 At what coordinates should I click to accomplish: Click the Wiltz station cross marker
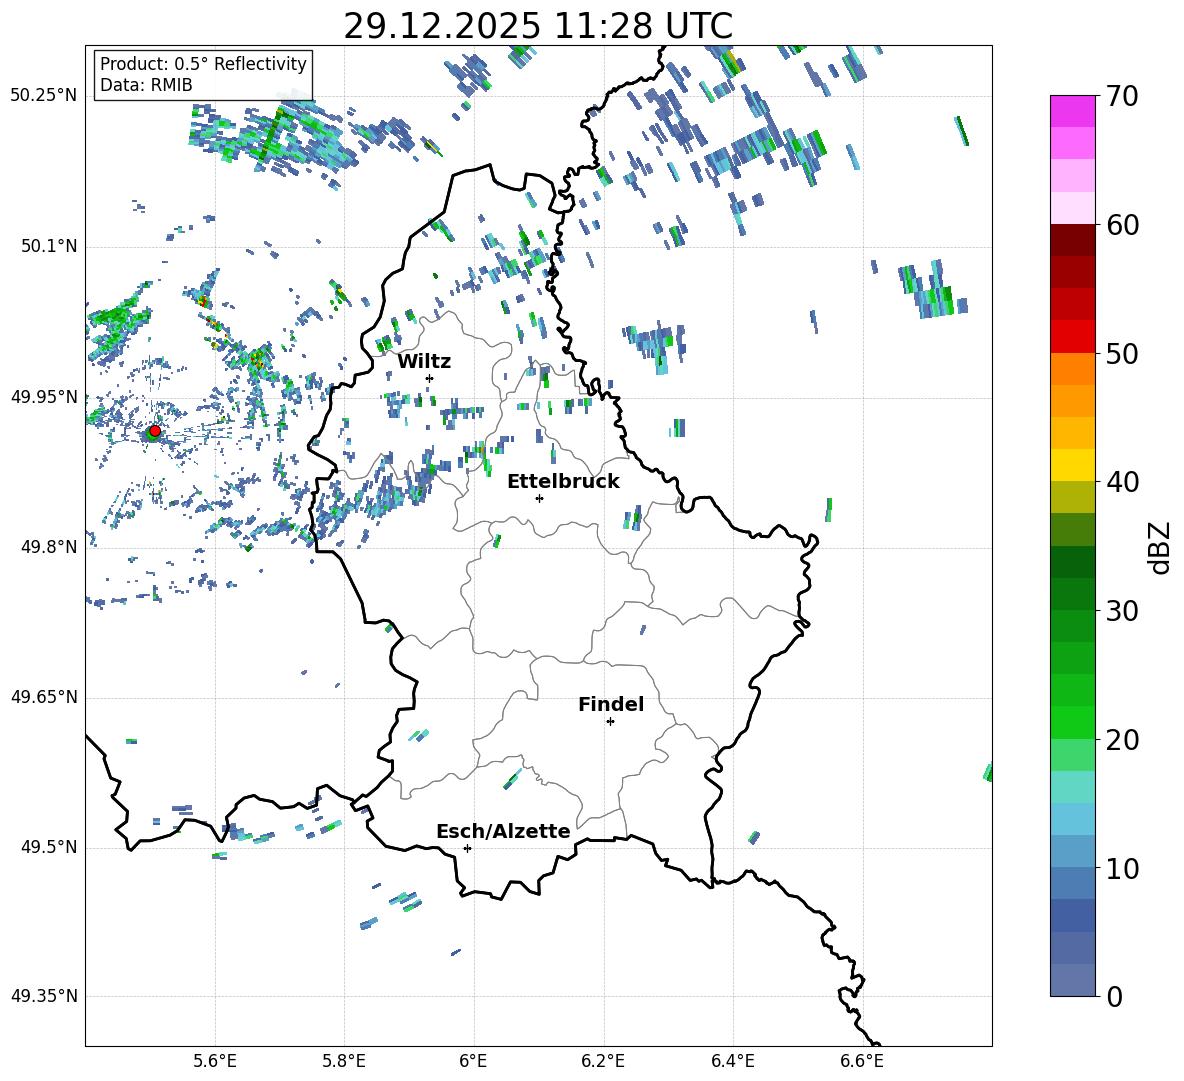pyautogui.click(x=430, y=378)
